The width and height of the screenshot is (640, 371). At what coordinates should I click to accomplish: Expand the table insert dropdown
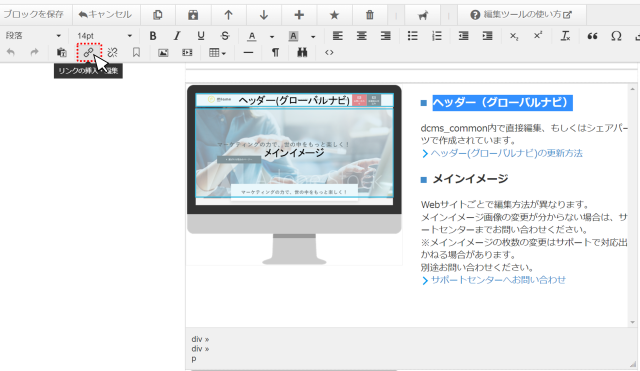coord(217,53)
